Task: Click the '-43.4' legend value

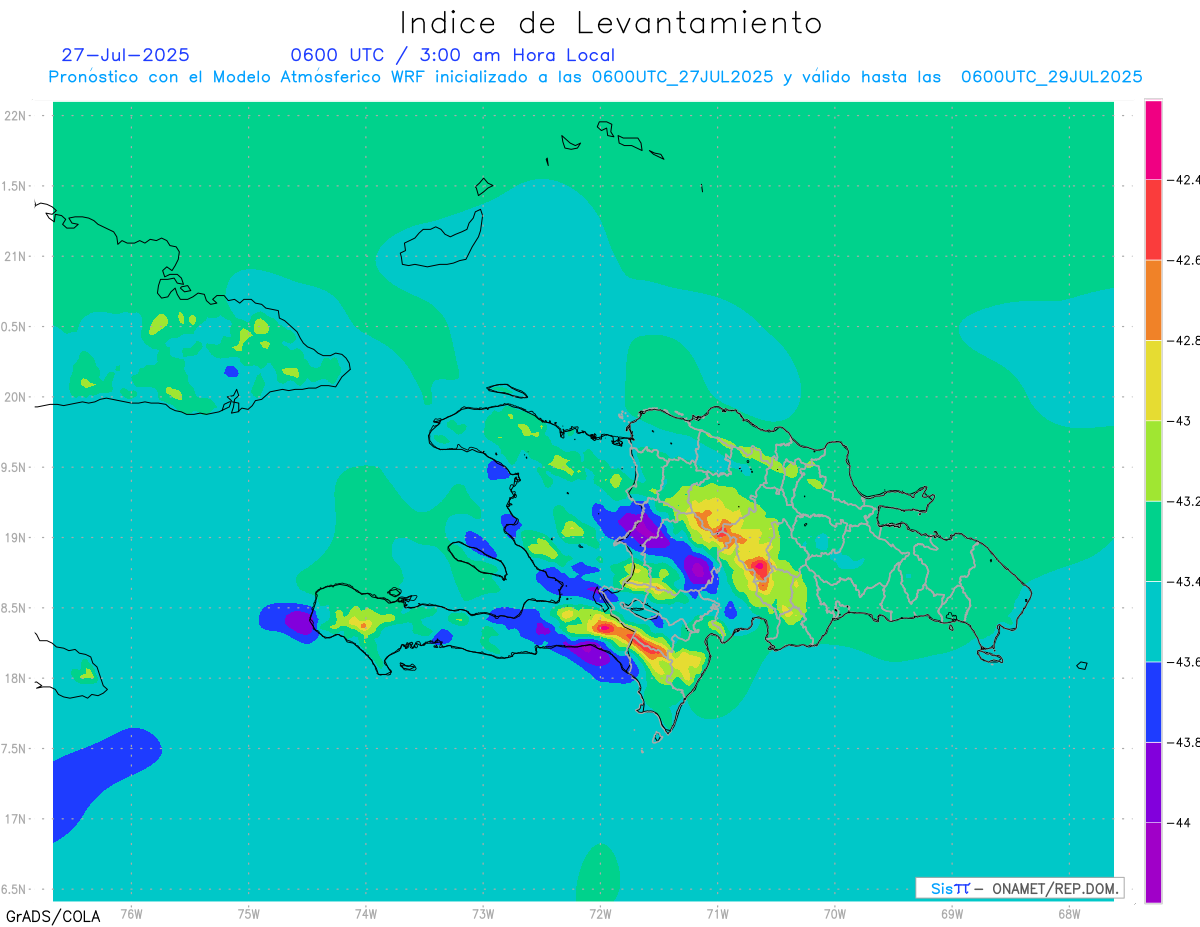Action: (x=1184, y=581)
